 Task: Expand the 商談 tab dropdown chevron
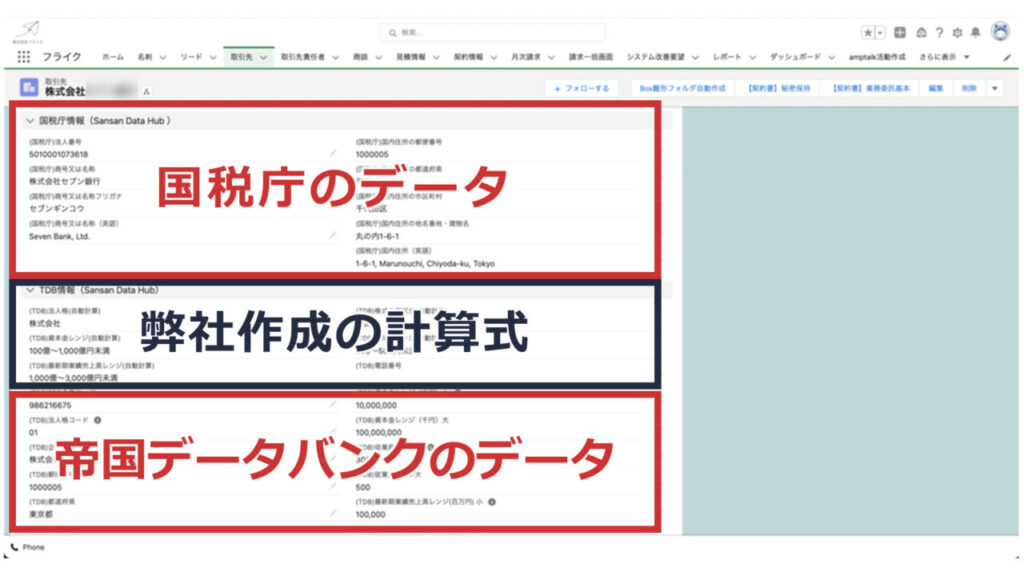(x=378, y=57)
